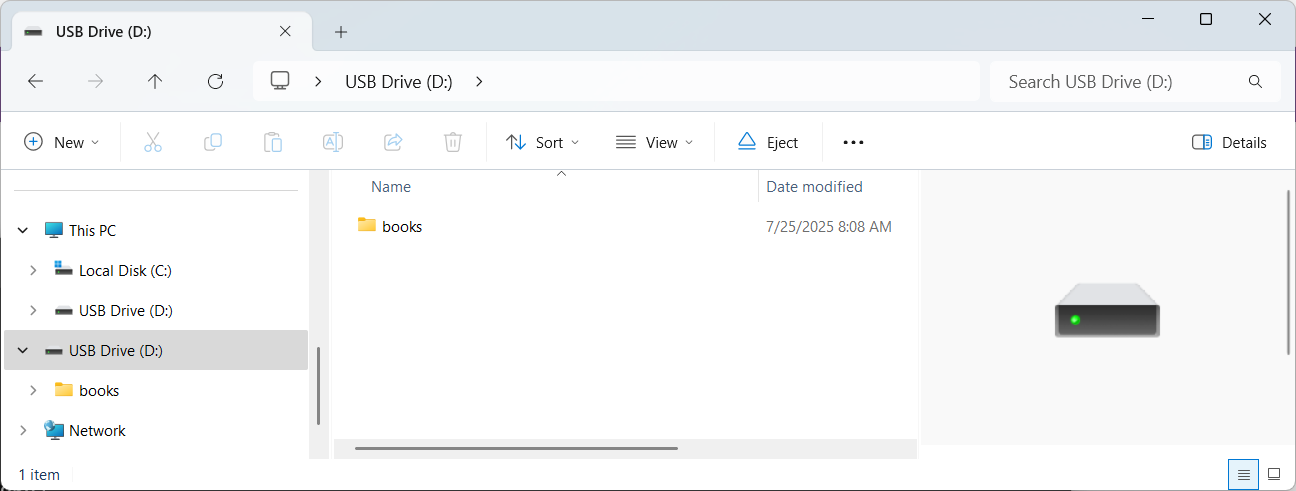Switch to details list view in status bar
This screenshot has height=491, width=1296.
pos(1243,474)
